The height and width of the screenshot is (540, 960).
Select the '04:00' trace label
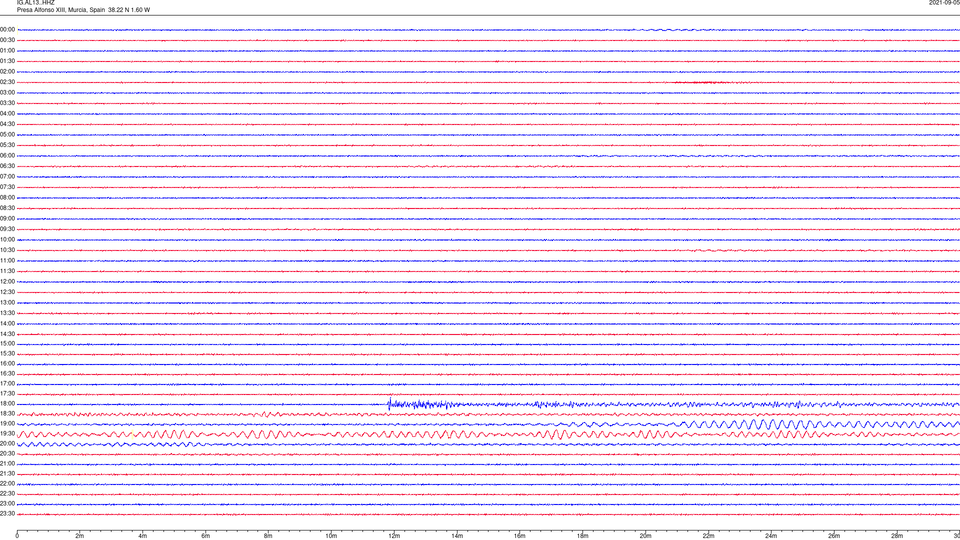pyautogui.click(x=7, y=114)
